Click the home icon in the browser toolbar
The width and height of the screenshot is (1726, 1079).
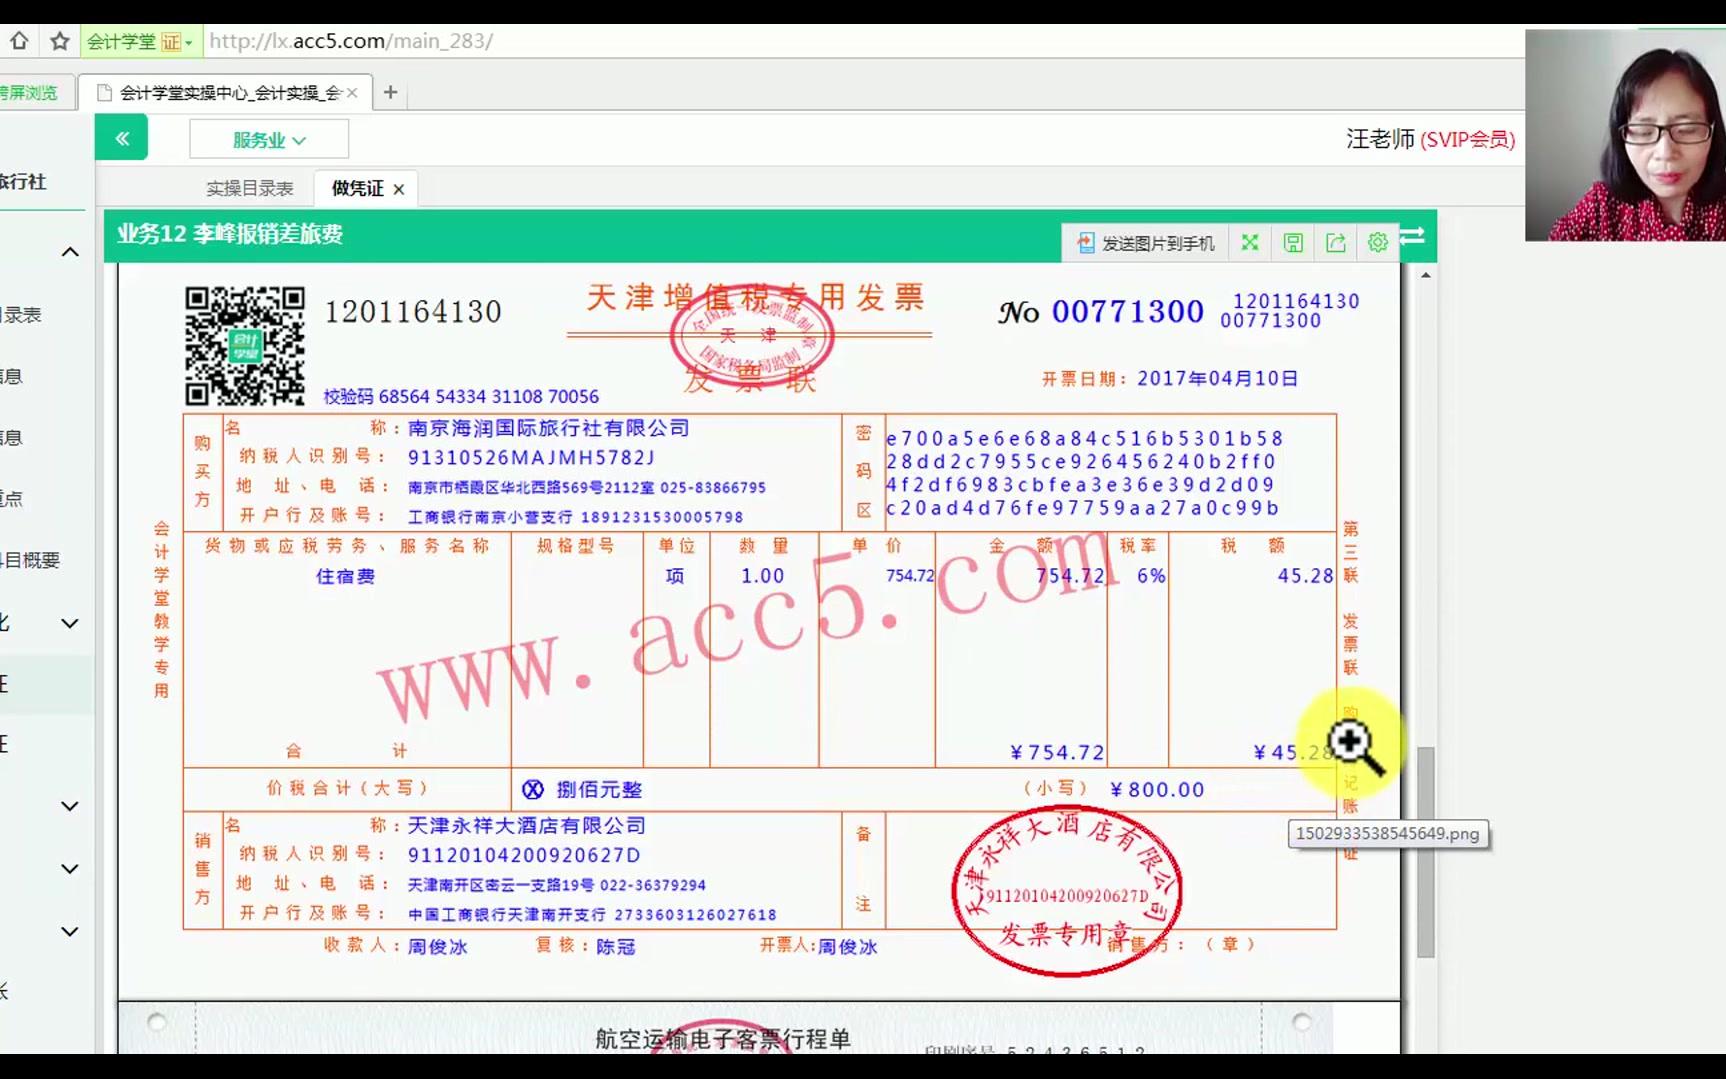[20, 41]
